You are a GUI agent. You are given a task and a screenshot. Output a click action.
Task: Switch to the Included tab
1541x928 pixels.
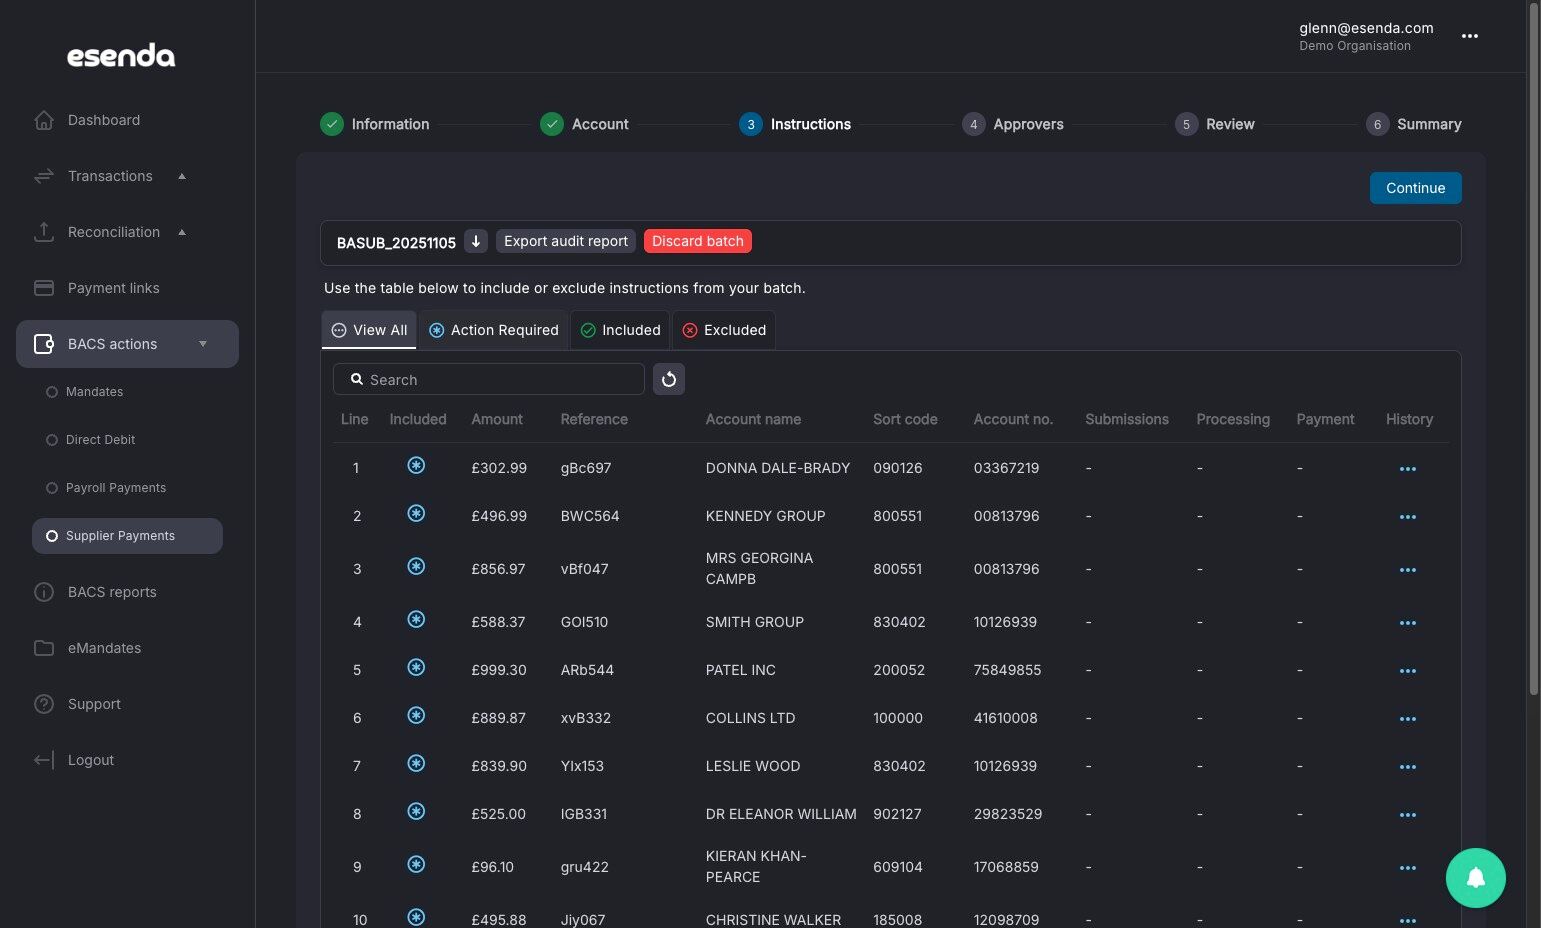point(620,330)
